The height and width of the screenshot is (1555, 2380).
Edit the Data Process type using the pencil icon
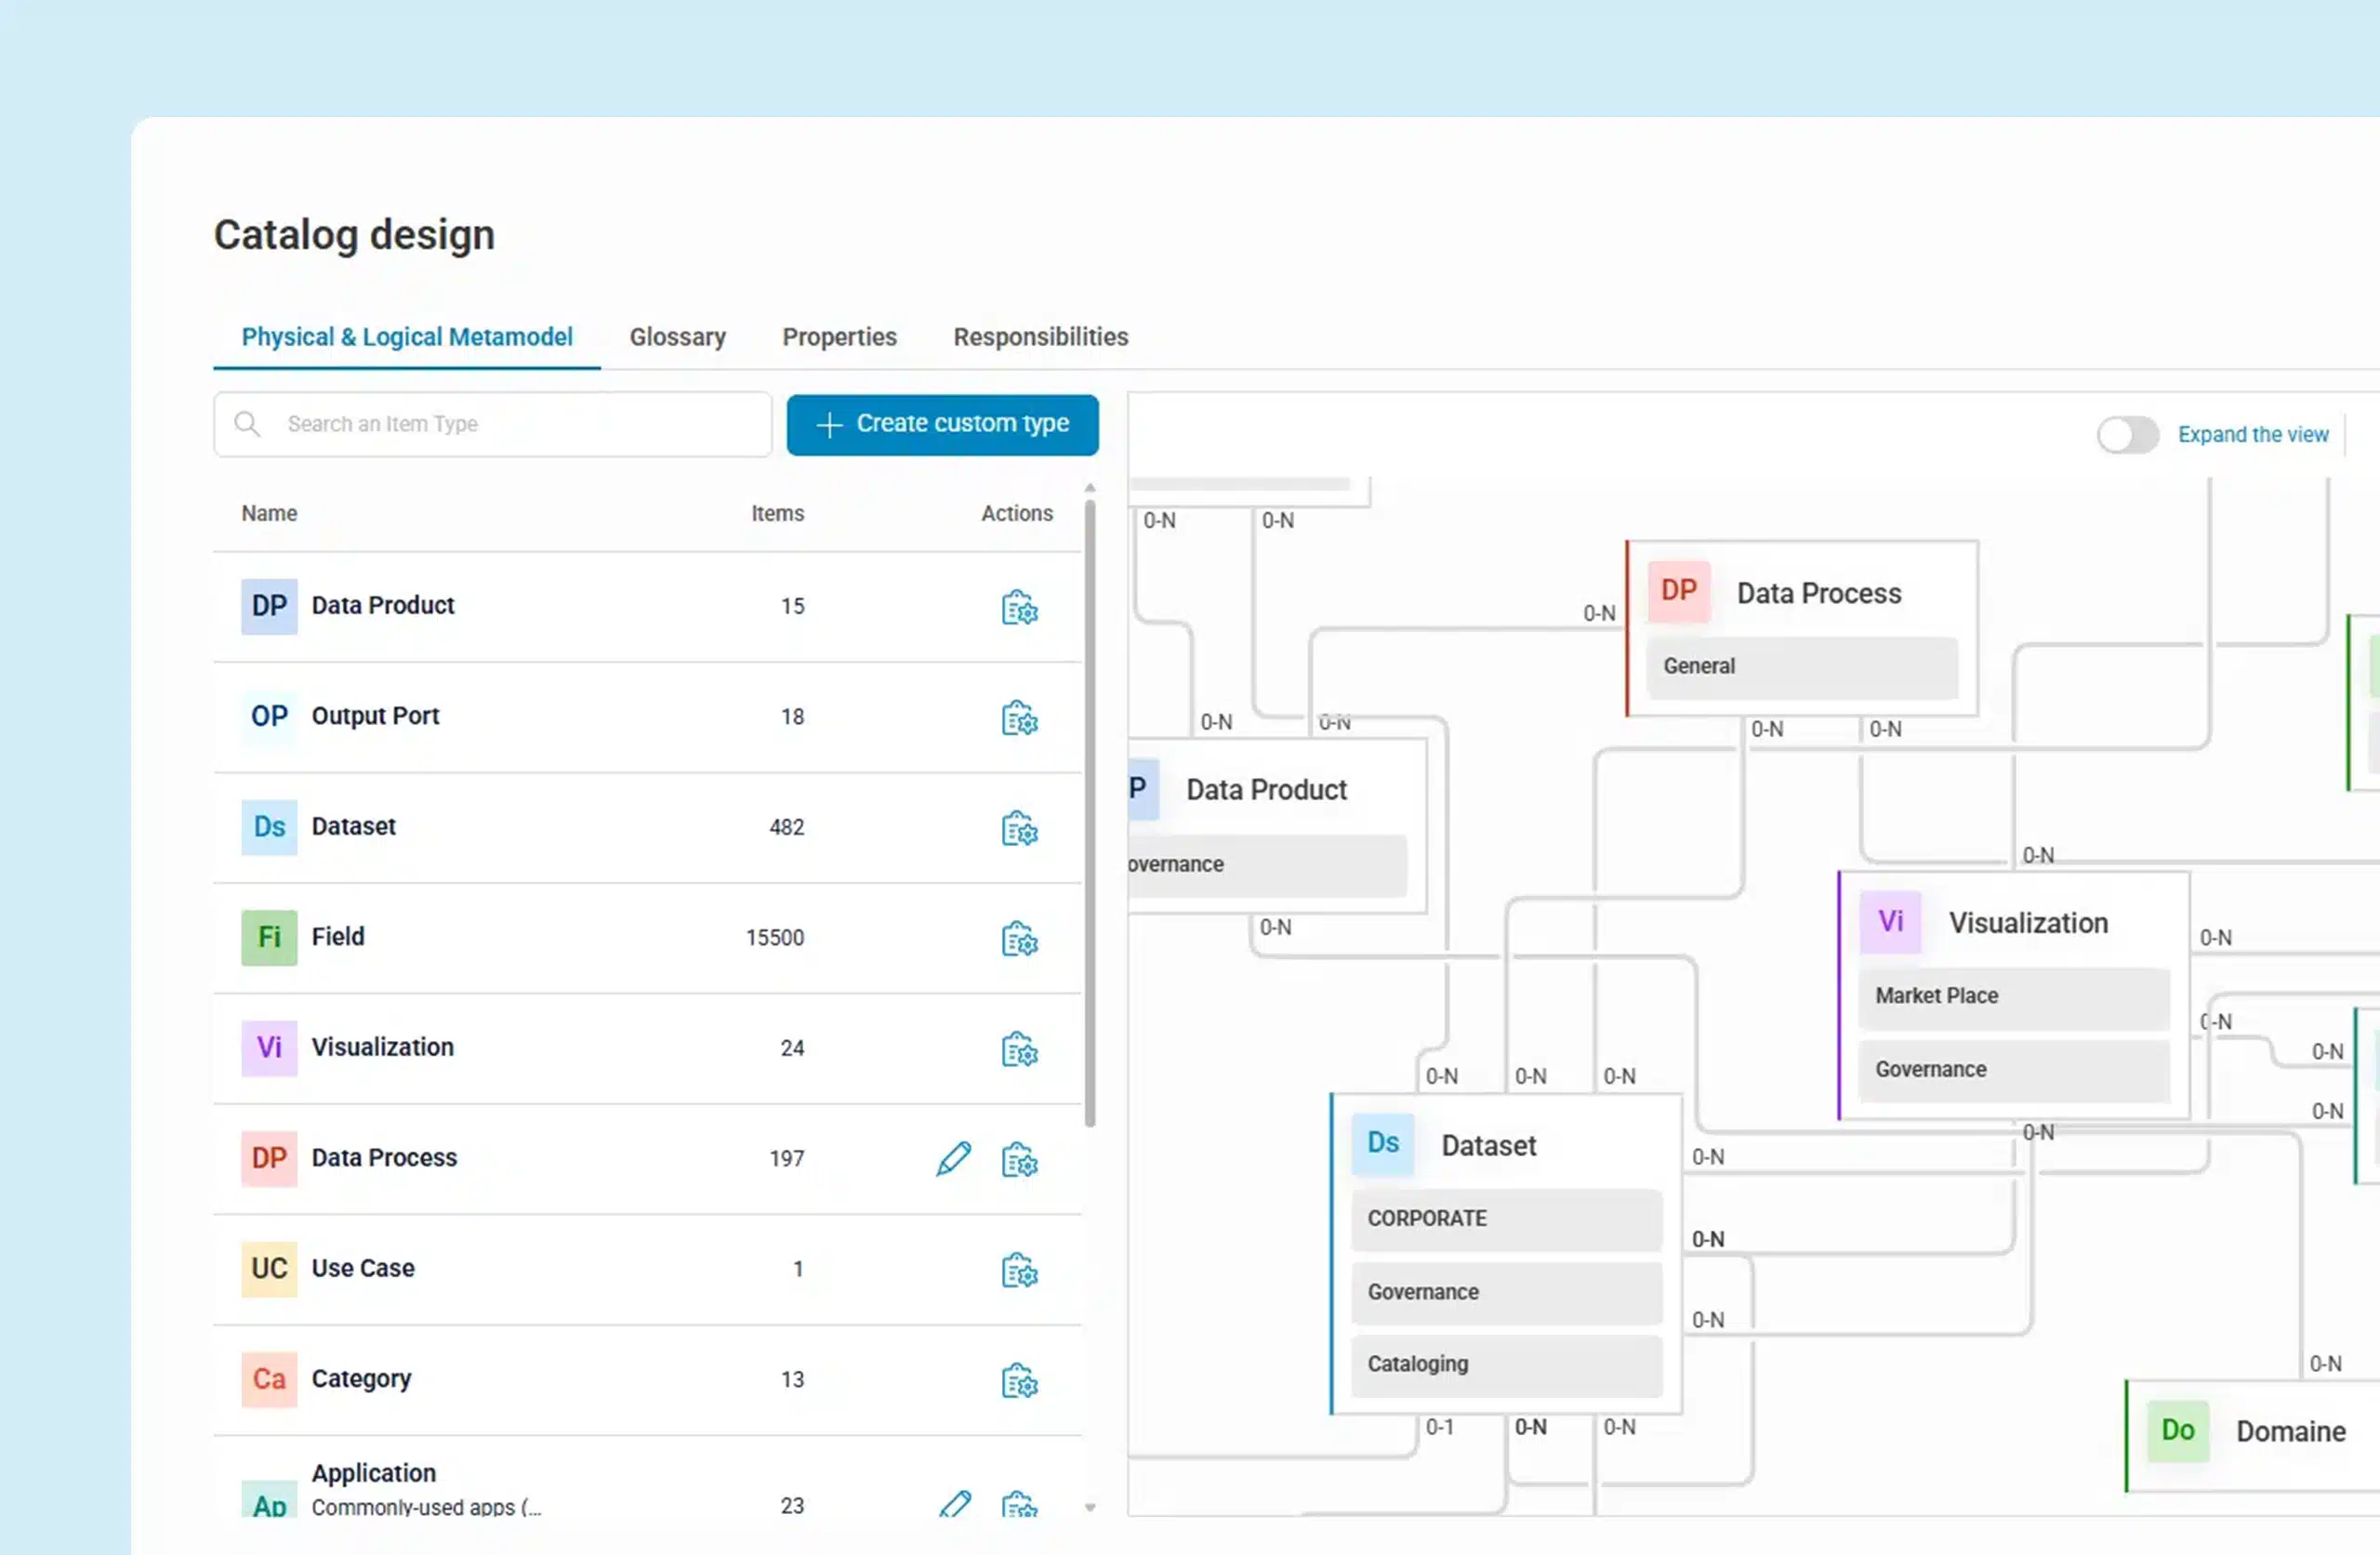click(x=952, y=1160)
